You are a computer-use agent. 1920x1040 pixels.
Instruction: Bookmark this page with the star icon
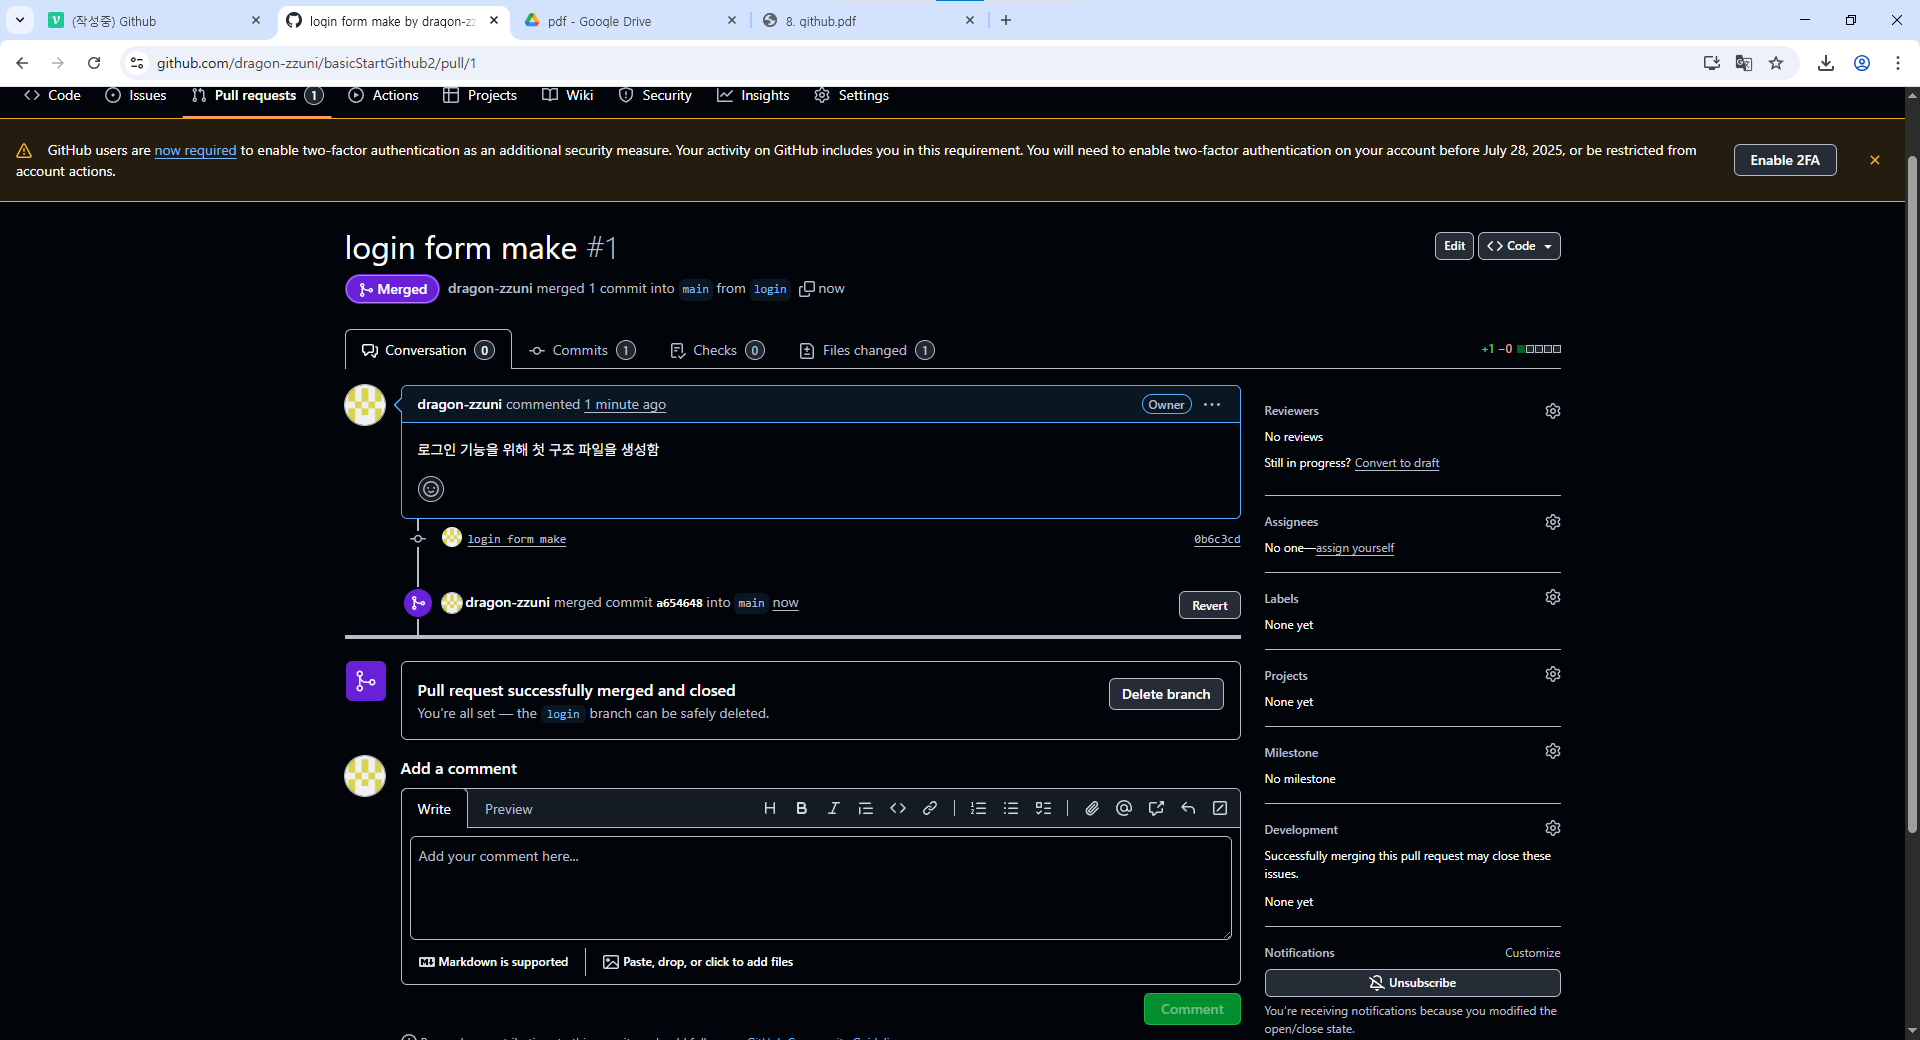[x=1776, y=63]
